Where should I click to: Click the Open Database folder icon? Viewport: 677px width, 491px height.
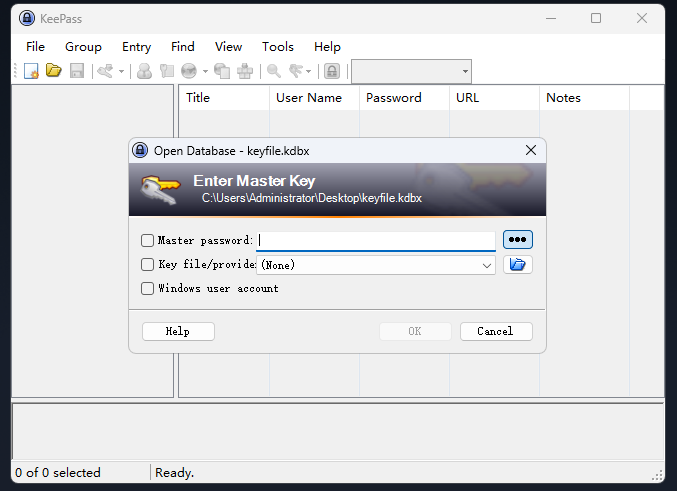[x=54, y=70]
